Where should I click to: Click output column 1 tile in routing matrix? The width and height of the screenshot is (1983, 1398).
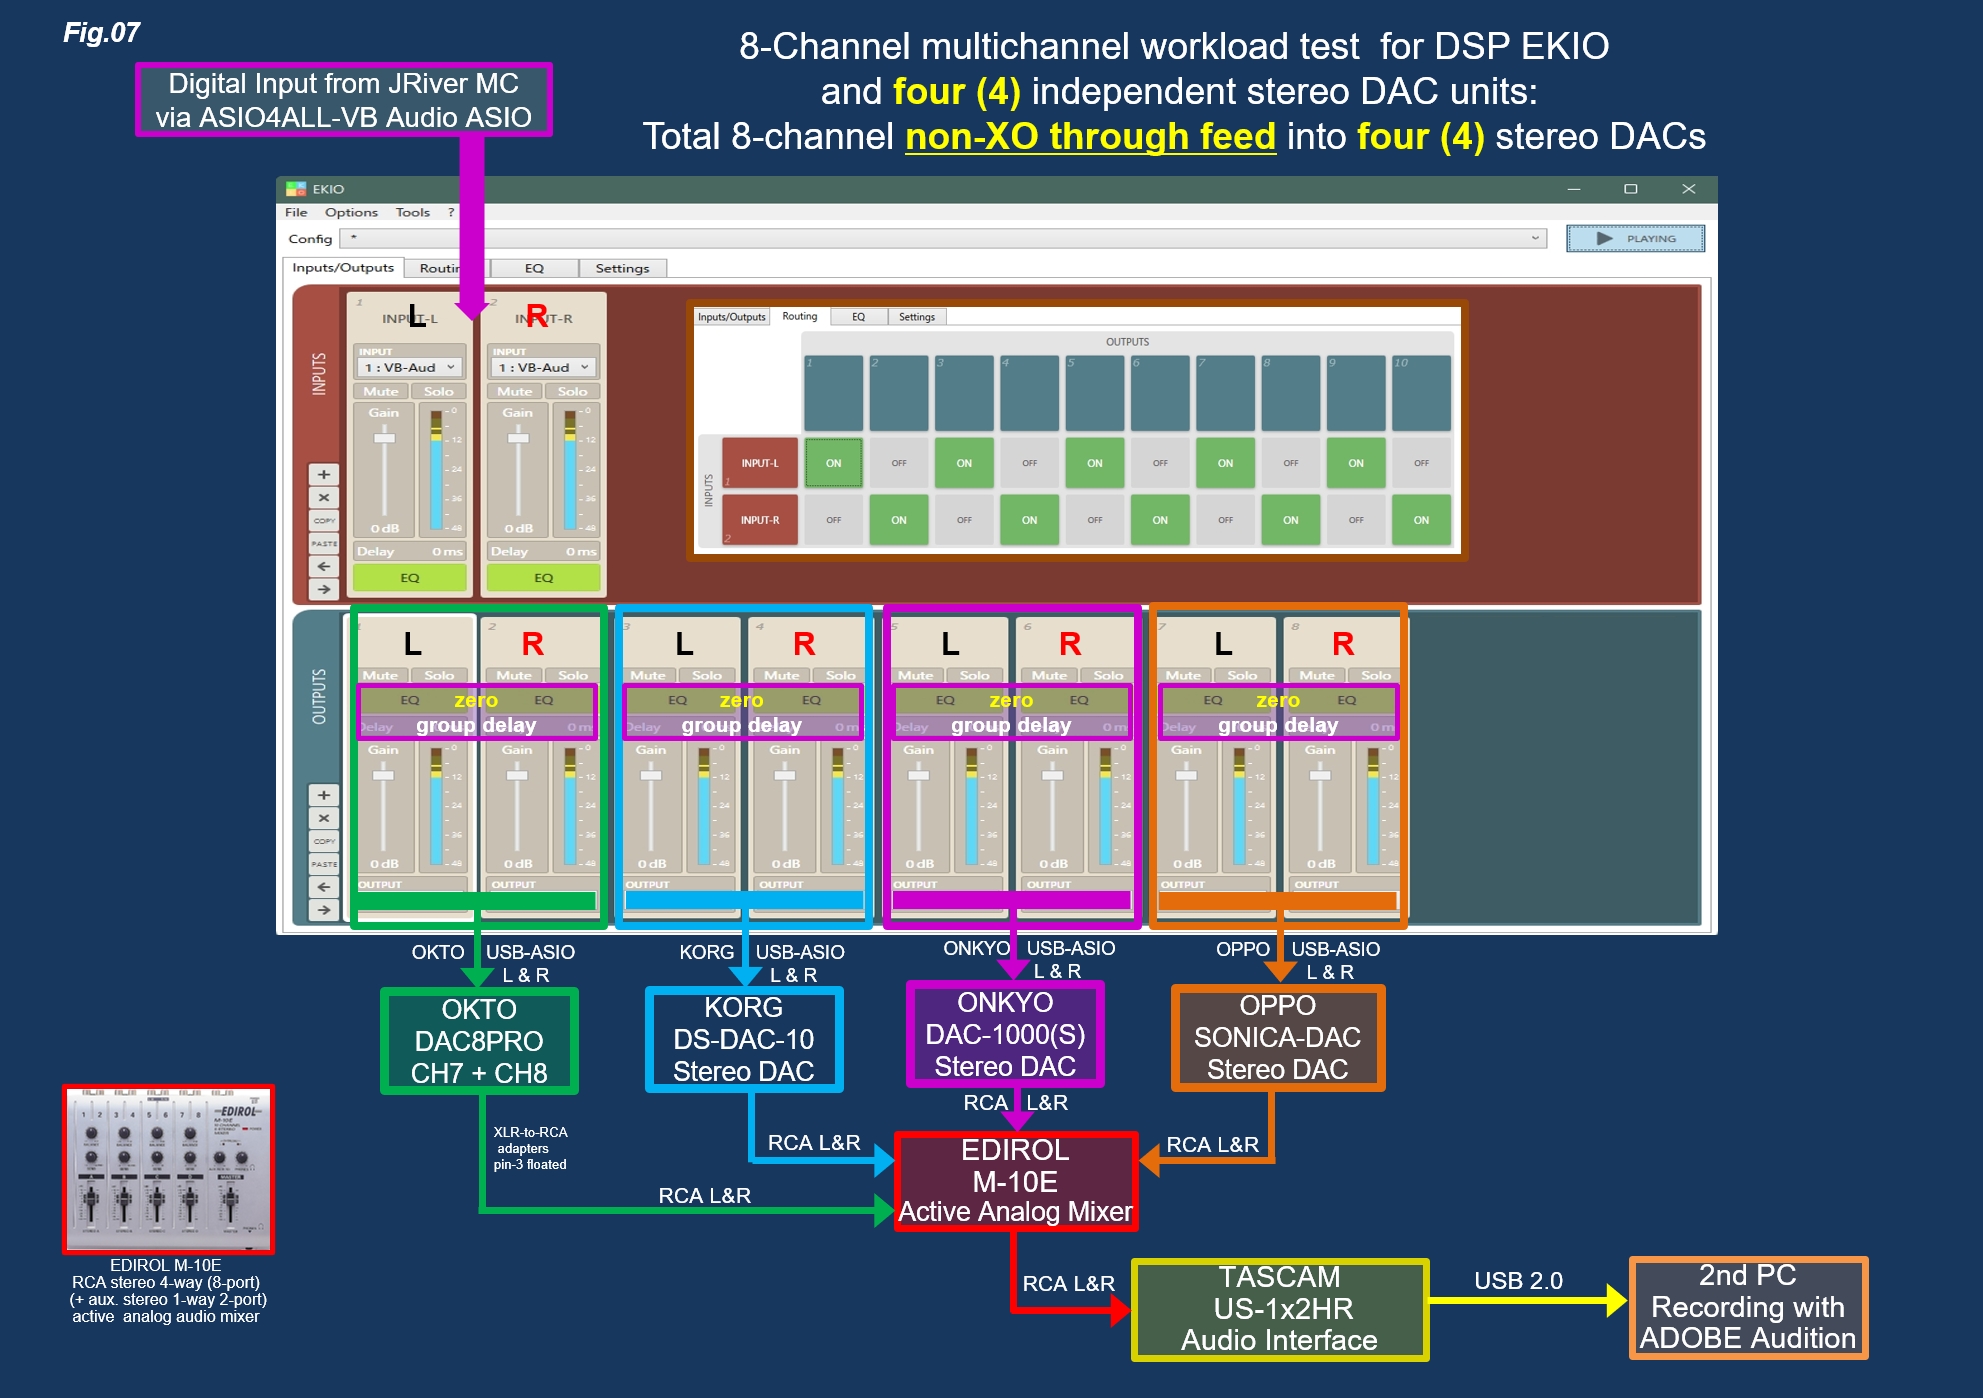[x=833, y=393]
